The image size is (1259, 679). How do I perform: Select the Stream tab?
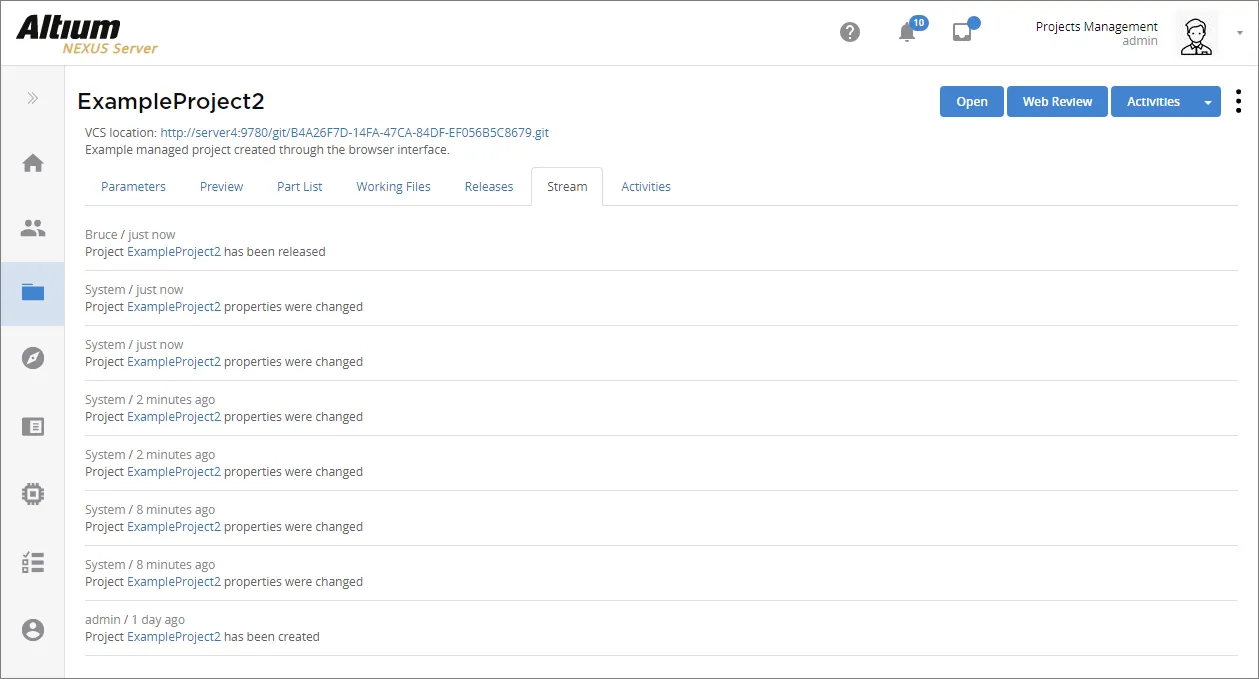tap(567, 187)
